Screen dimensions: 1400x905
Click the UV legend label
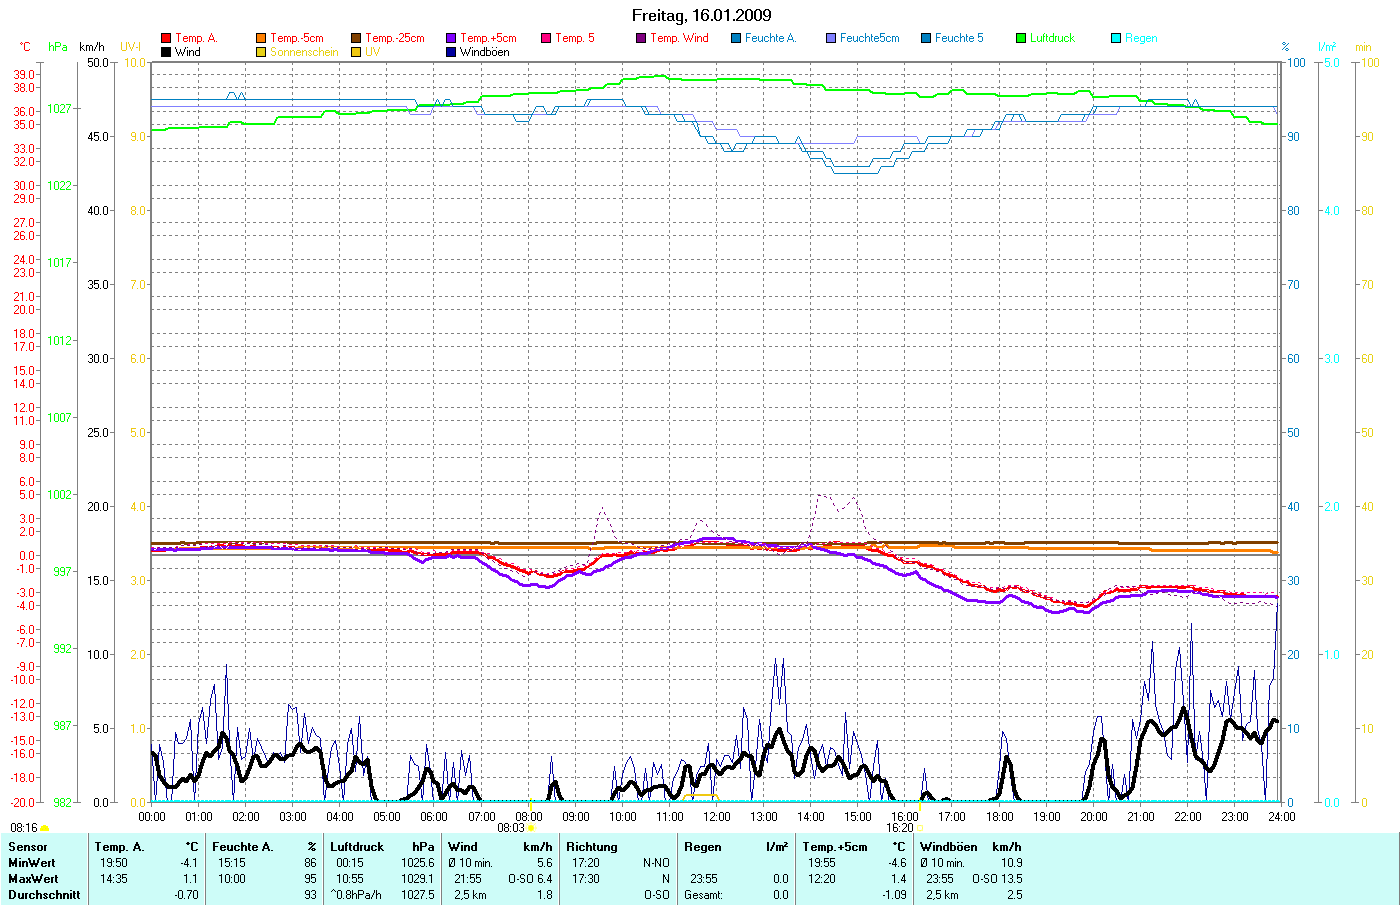[x=372, y=52]
